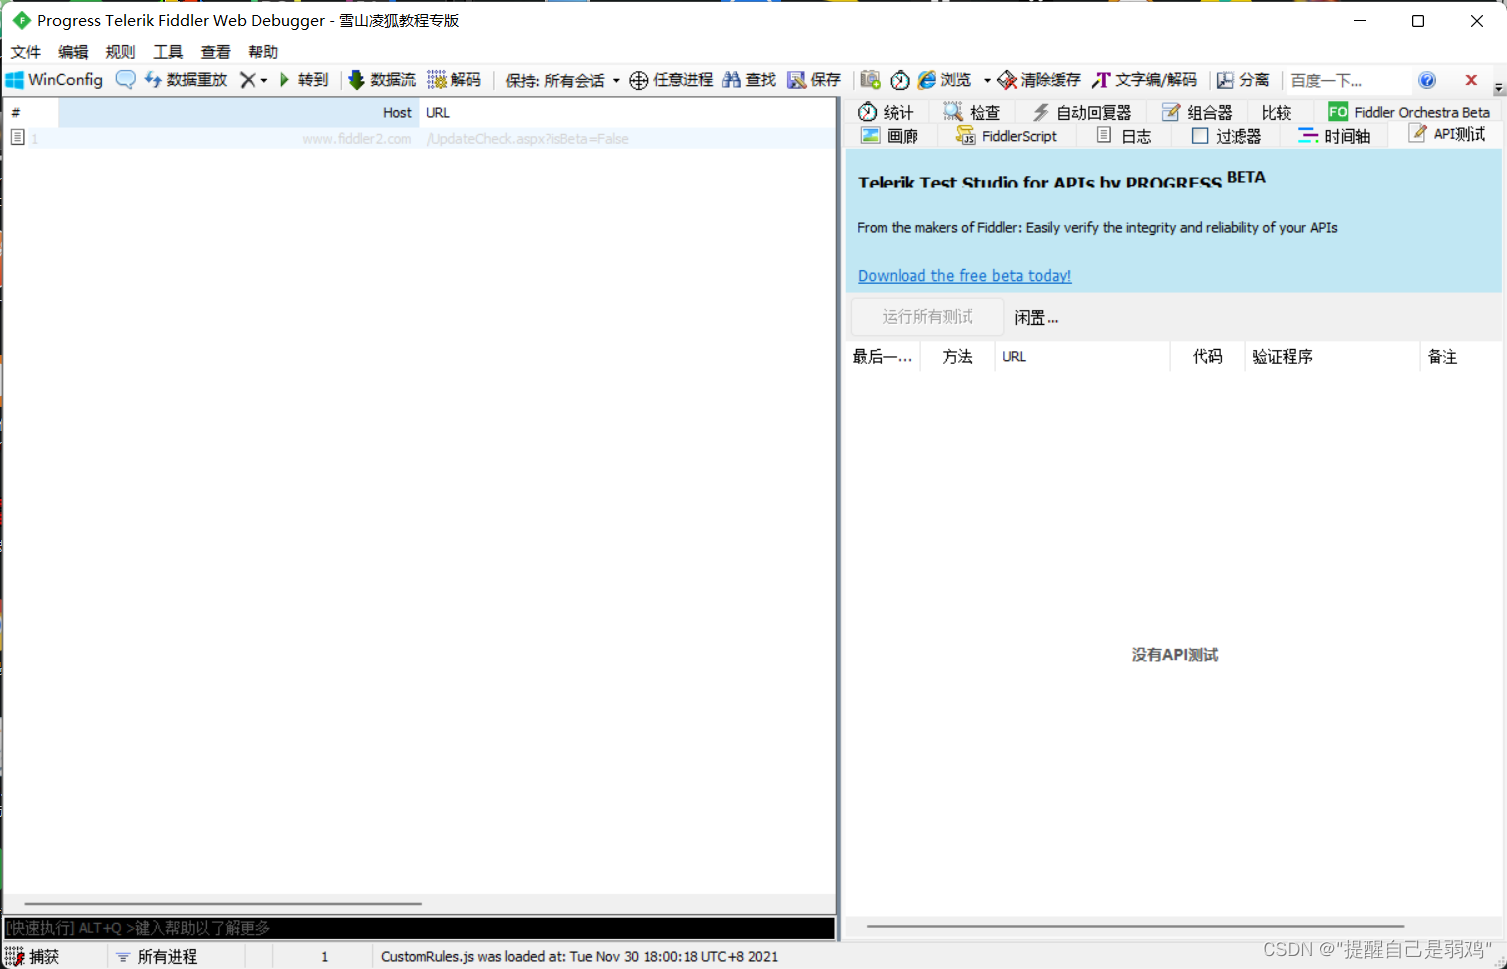Click the 转到 go button

pyautogui.click(x=303, y=80)
